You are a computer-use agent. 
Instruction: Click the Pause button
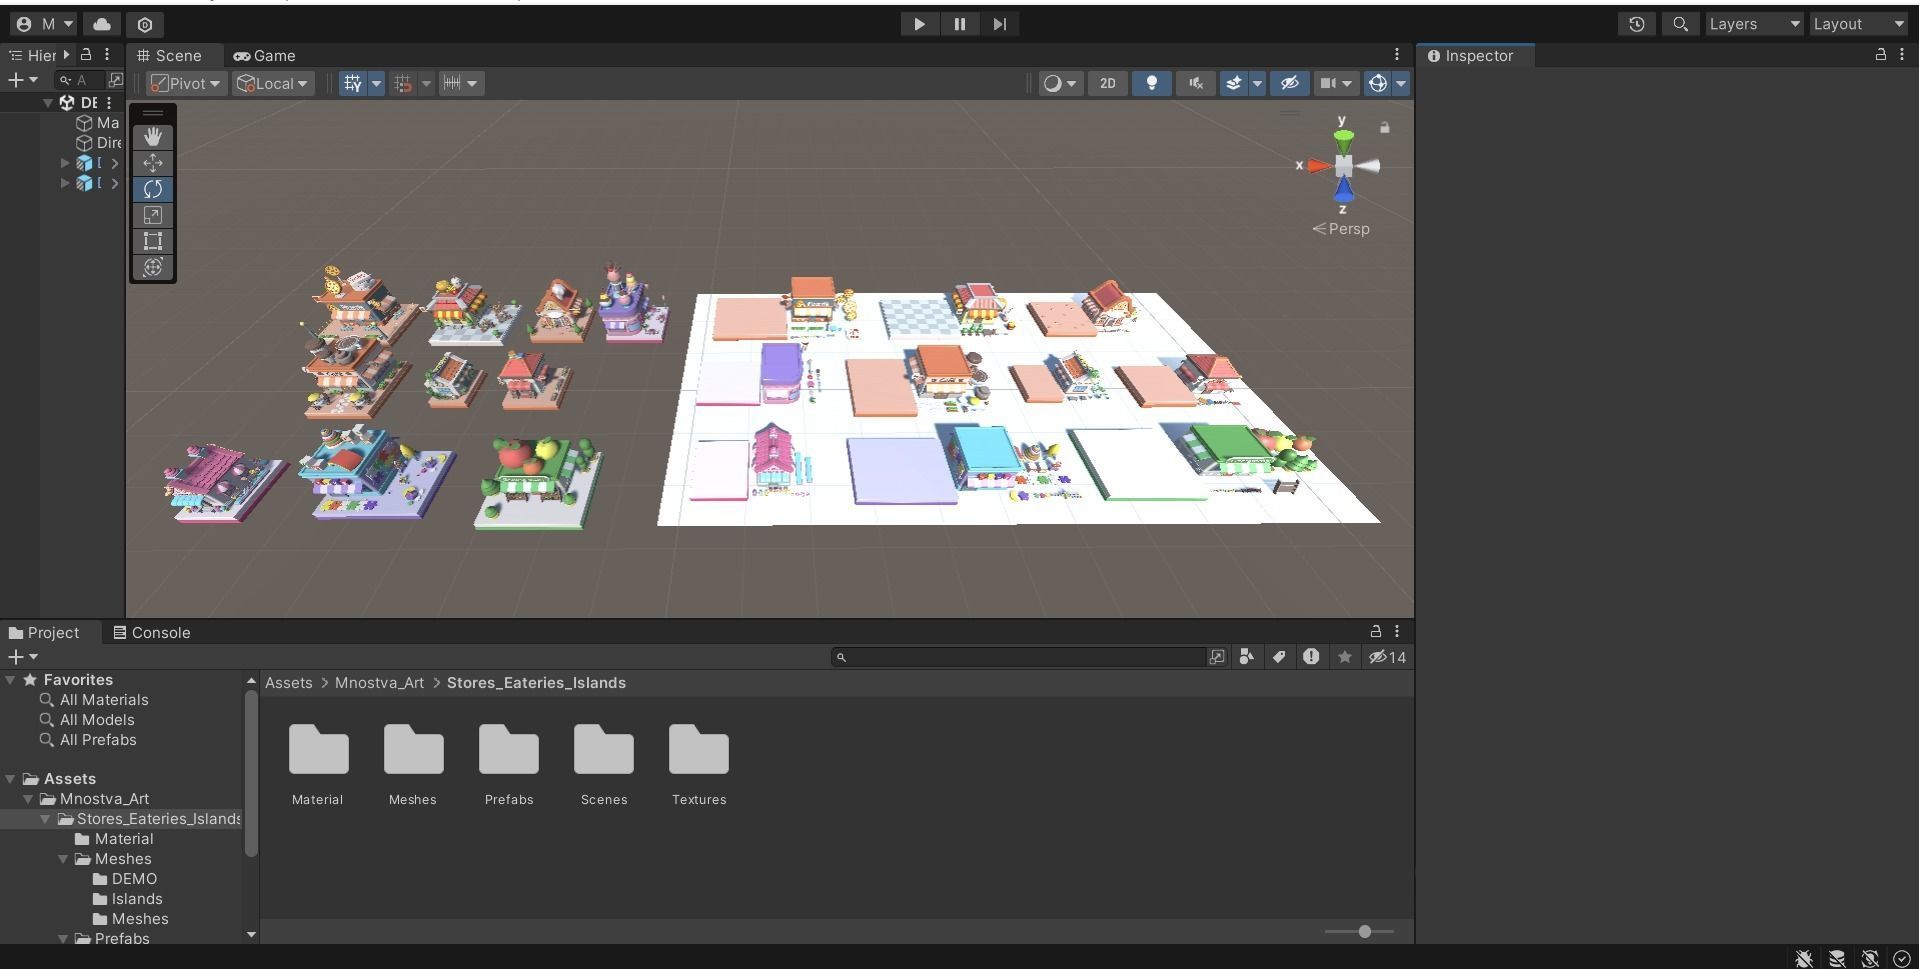960,24
